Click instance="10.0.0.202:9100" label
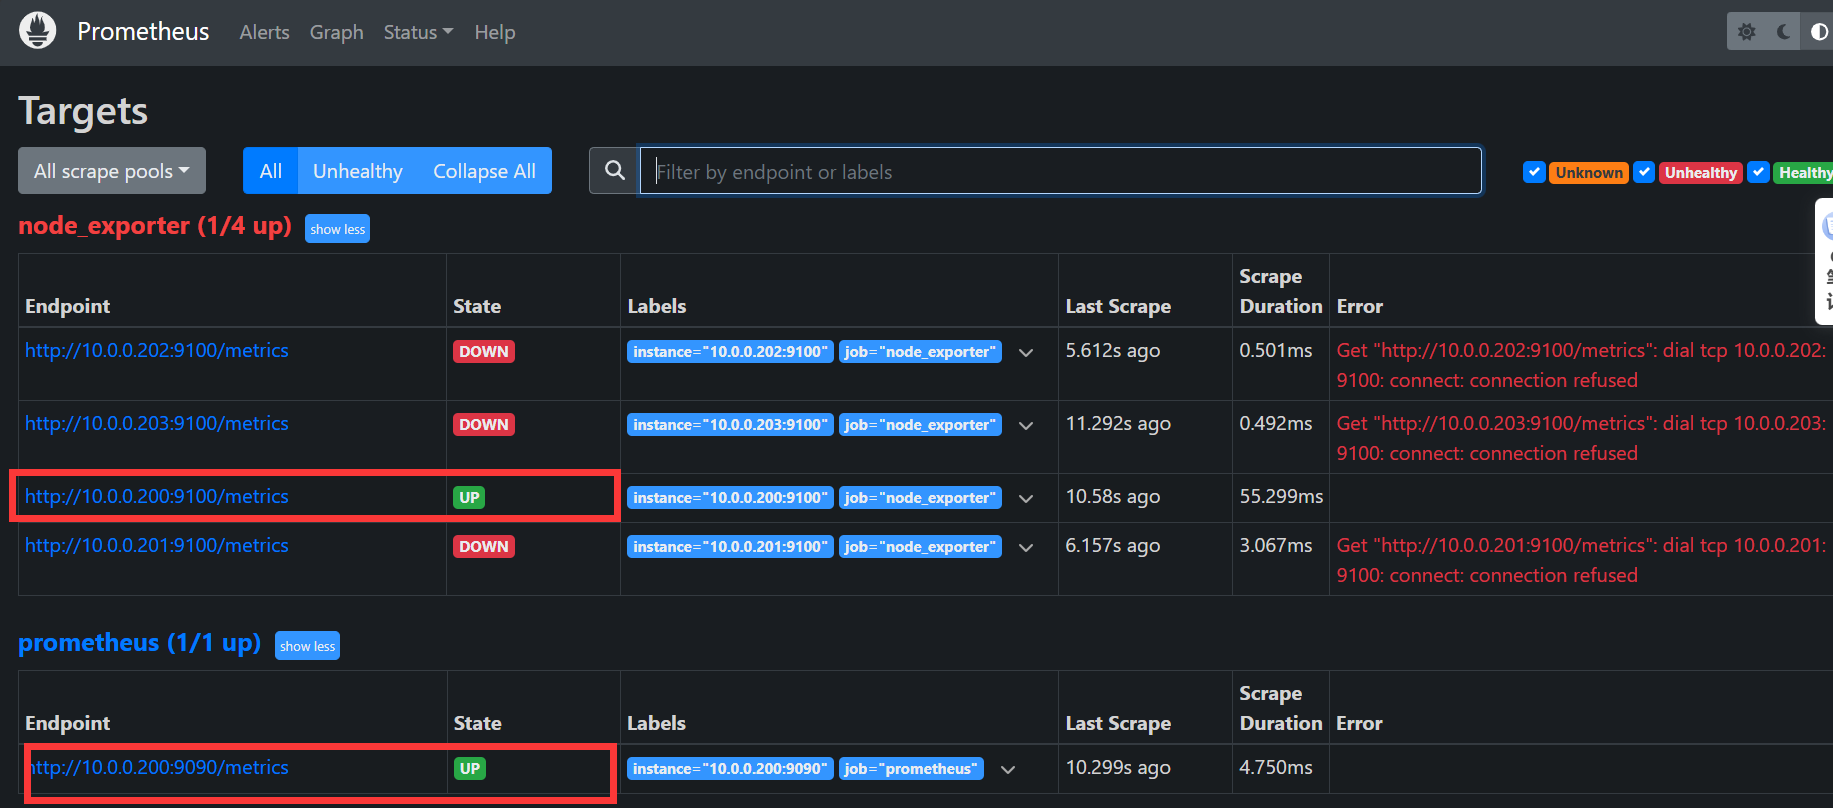Viewport: 1833px width, 808px height. click(x=730, y=352)
